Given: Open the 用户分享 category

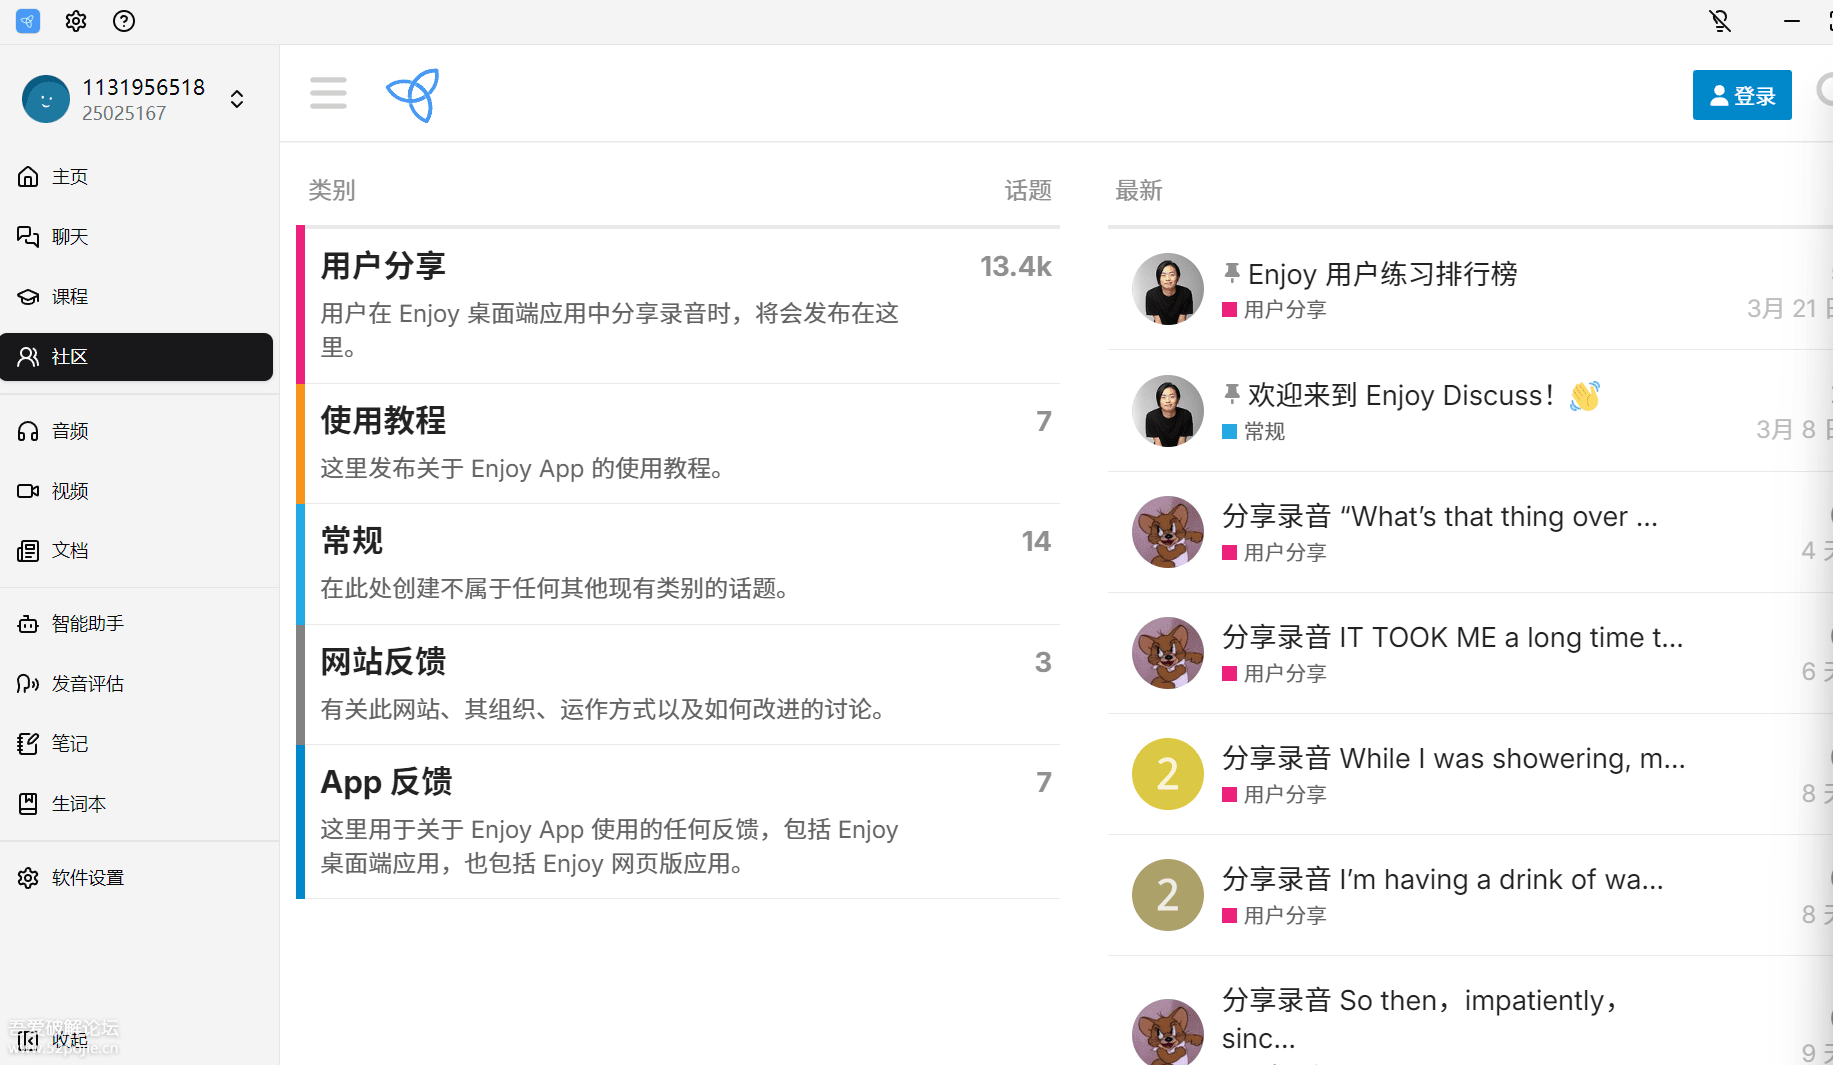Looking at the screenshot, I should coord(383,266).
